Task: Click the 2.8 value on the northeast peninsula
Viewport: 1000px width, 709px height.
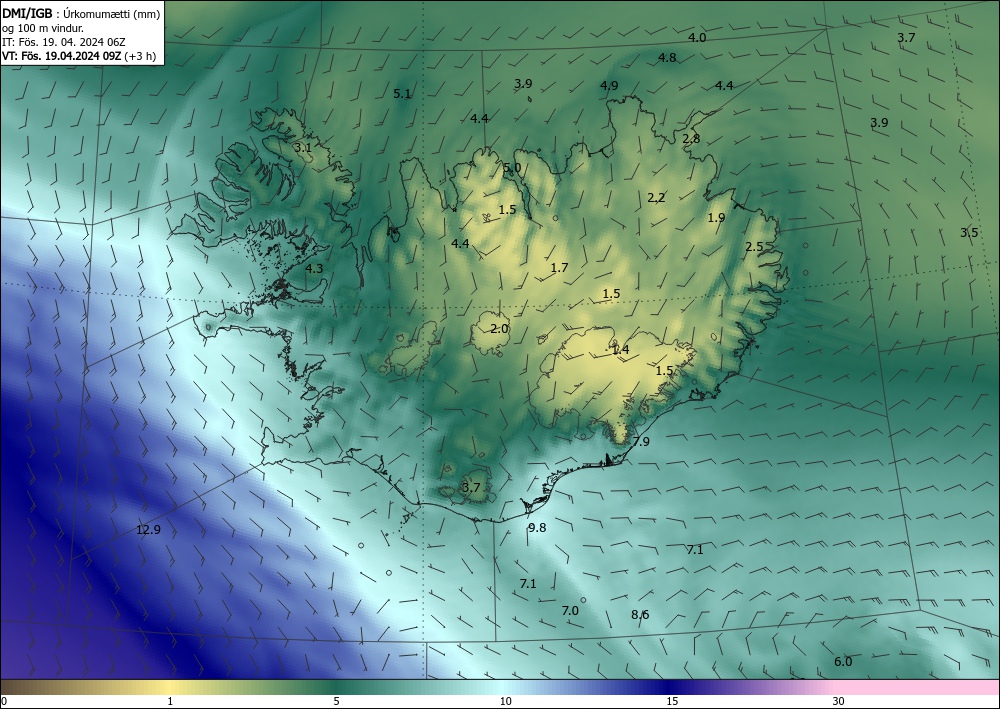Action: tap(691, 138)
